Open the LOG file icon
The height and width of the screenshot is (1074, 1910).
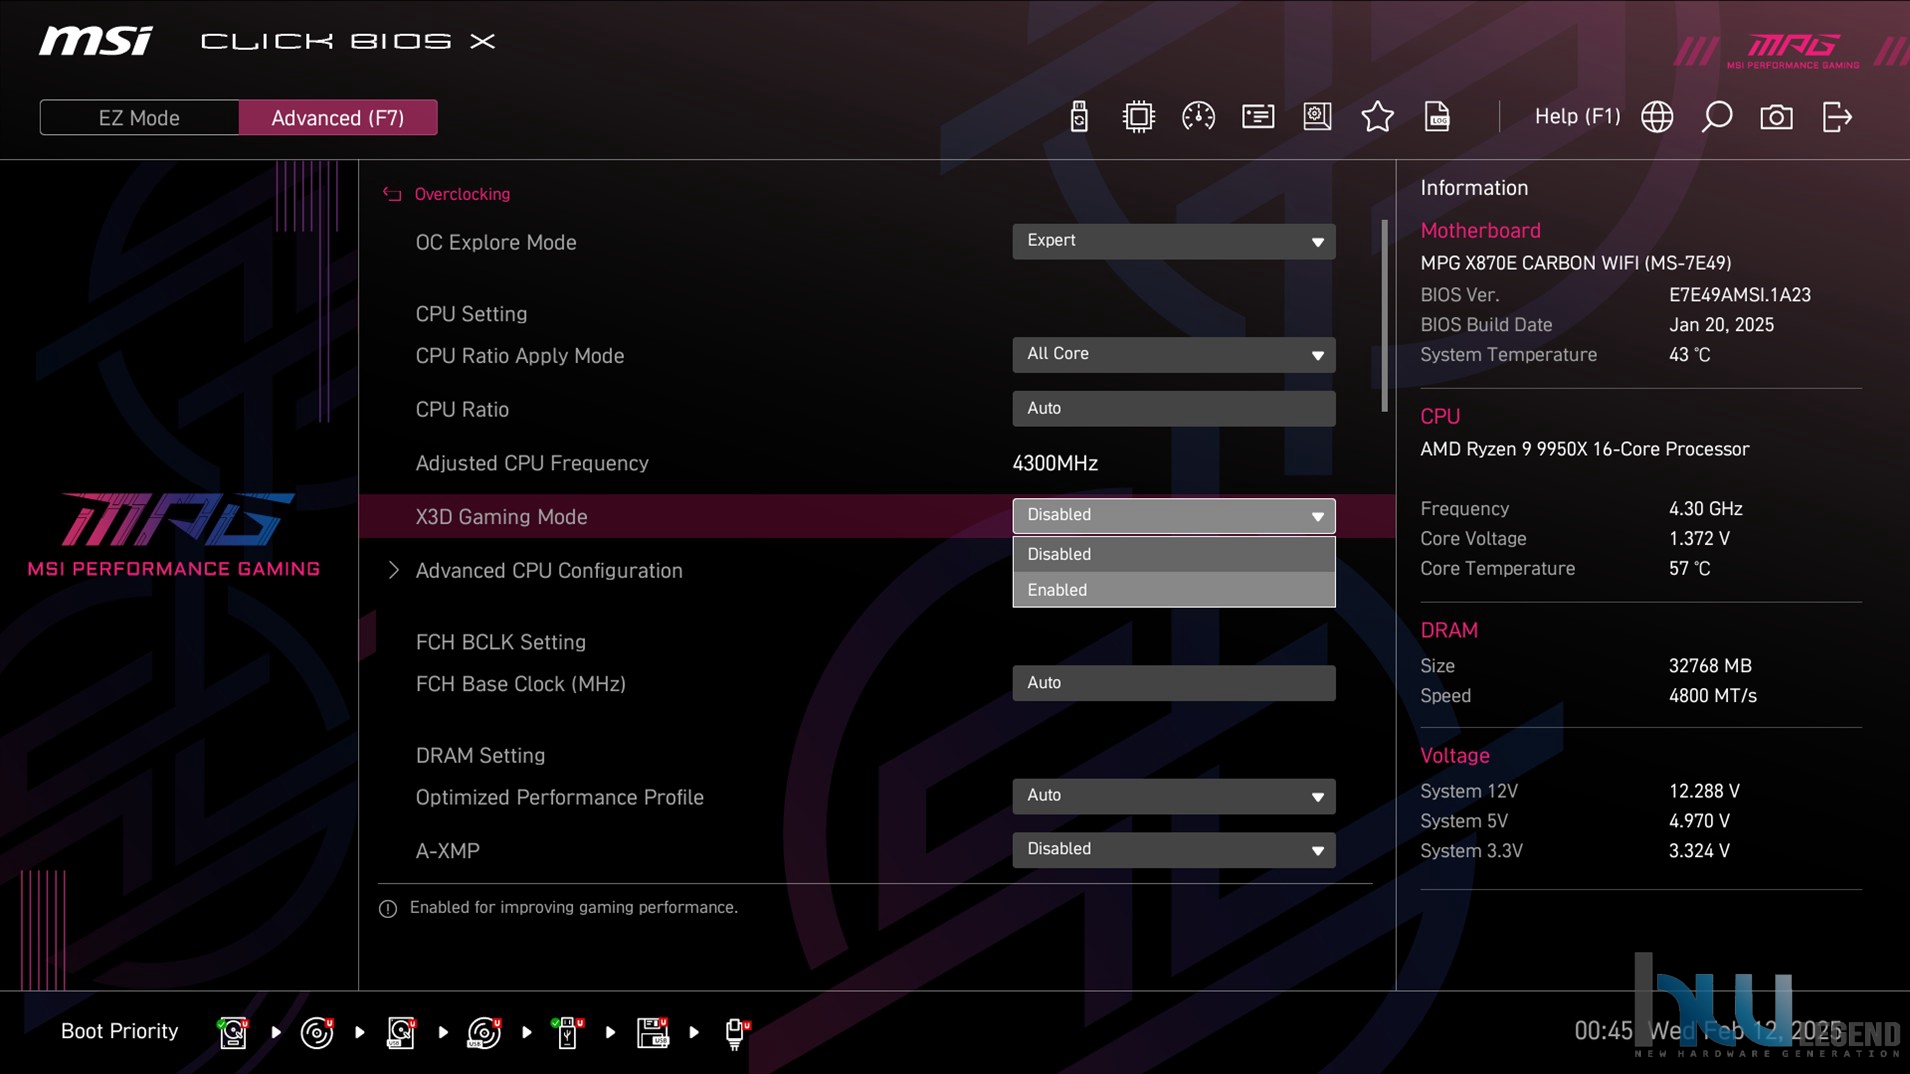tap(1437, 117)
